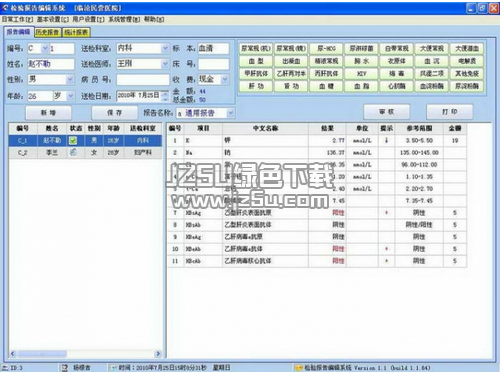Screen dimensions: 500x373
Task: Click the status icon in row C_2
Action: click(73, 152)
